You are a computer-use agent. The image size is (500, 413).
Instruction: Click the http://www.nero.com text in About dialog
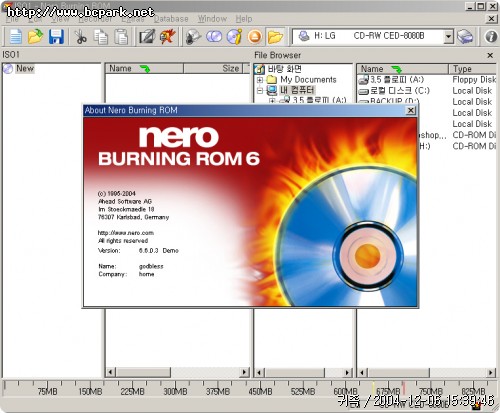(x=126, y=233)
